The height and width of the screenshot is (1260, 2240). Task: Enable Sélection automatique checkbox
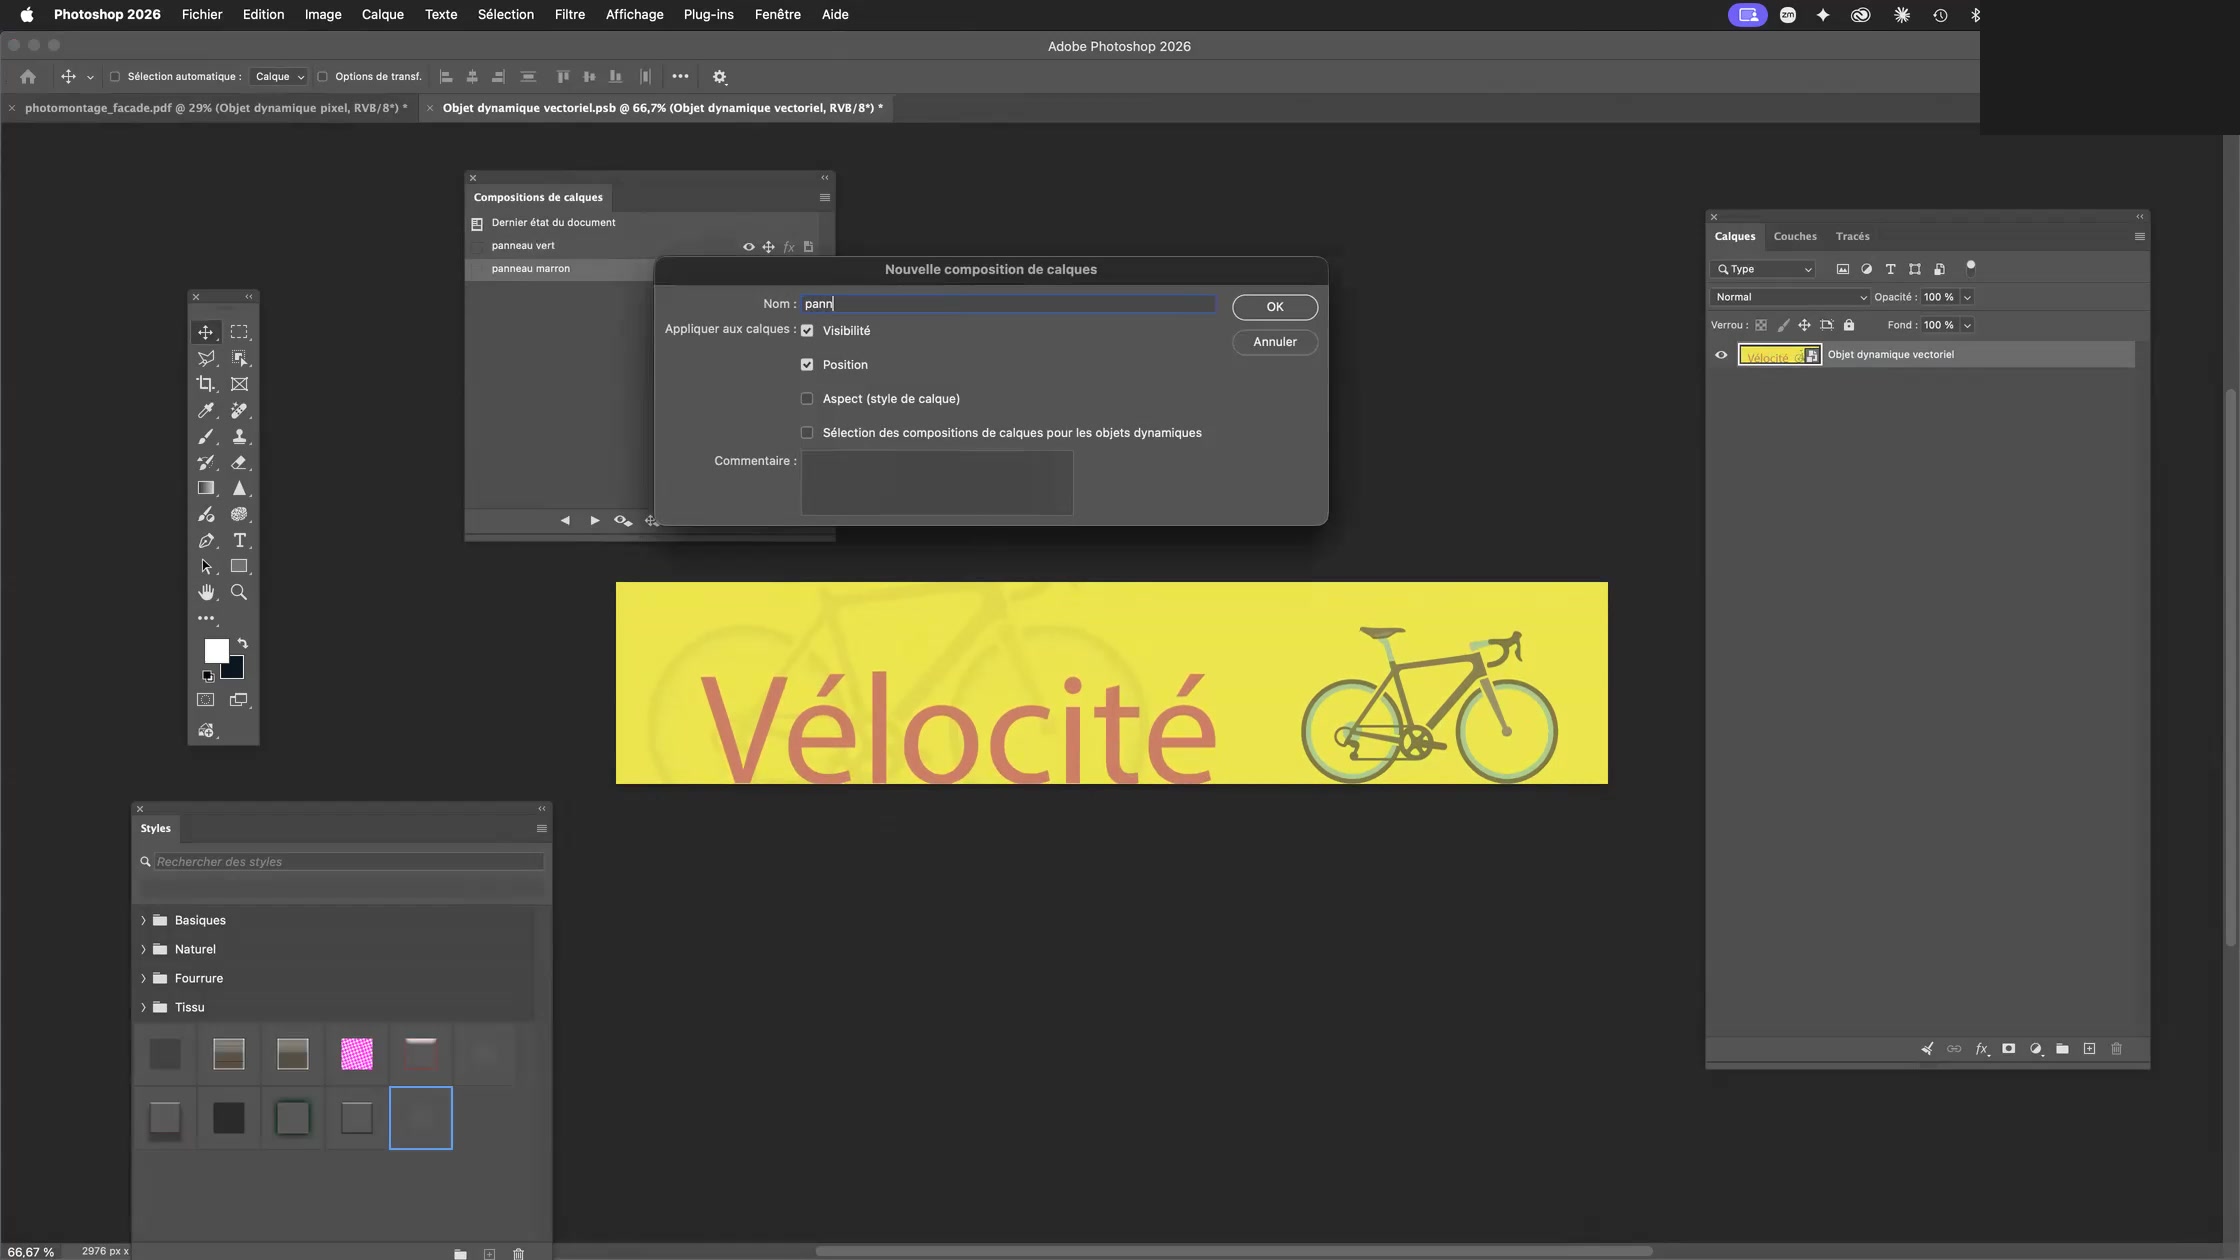pos(114,76)
